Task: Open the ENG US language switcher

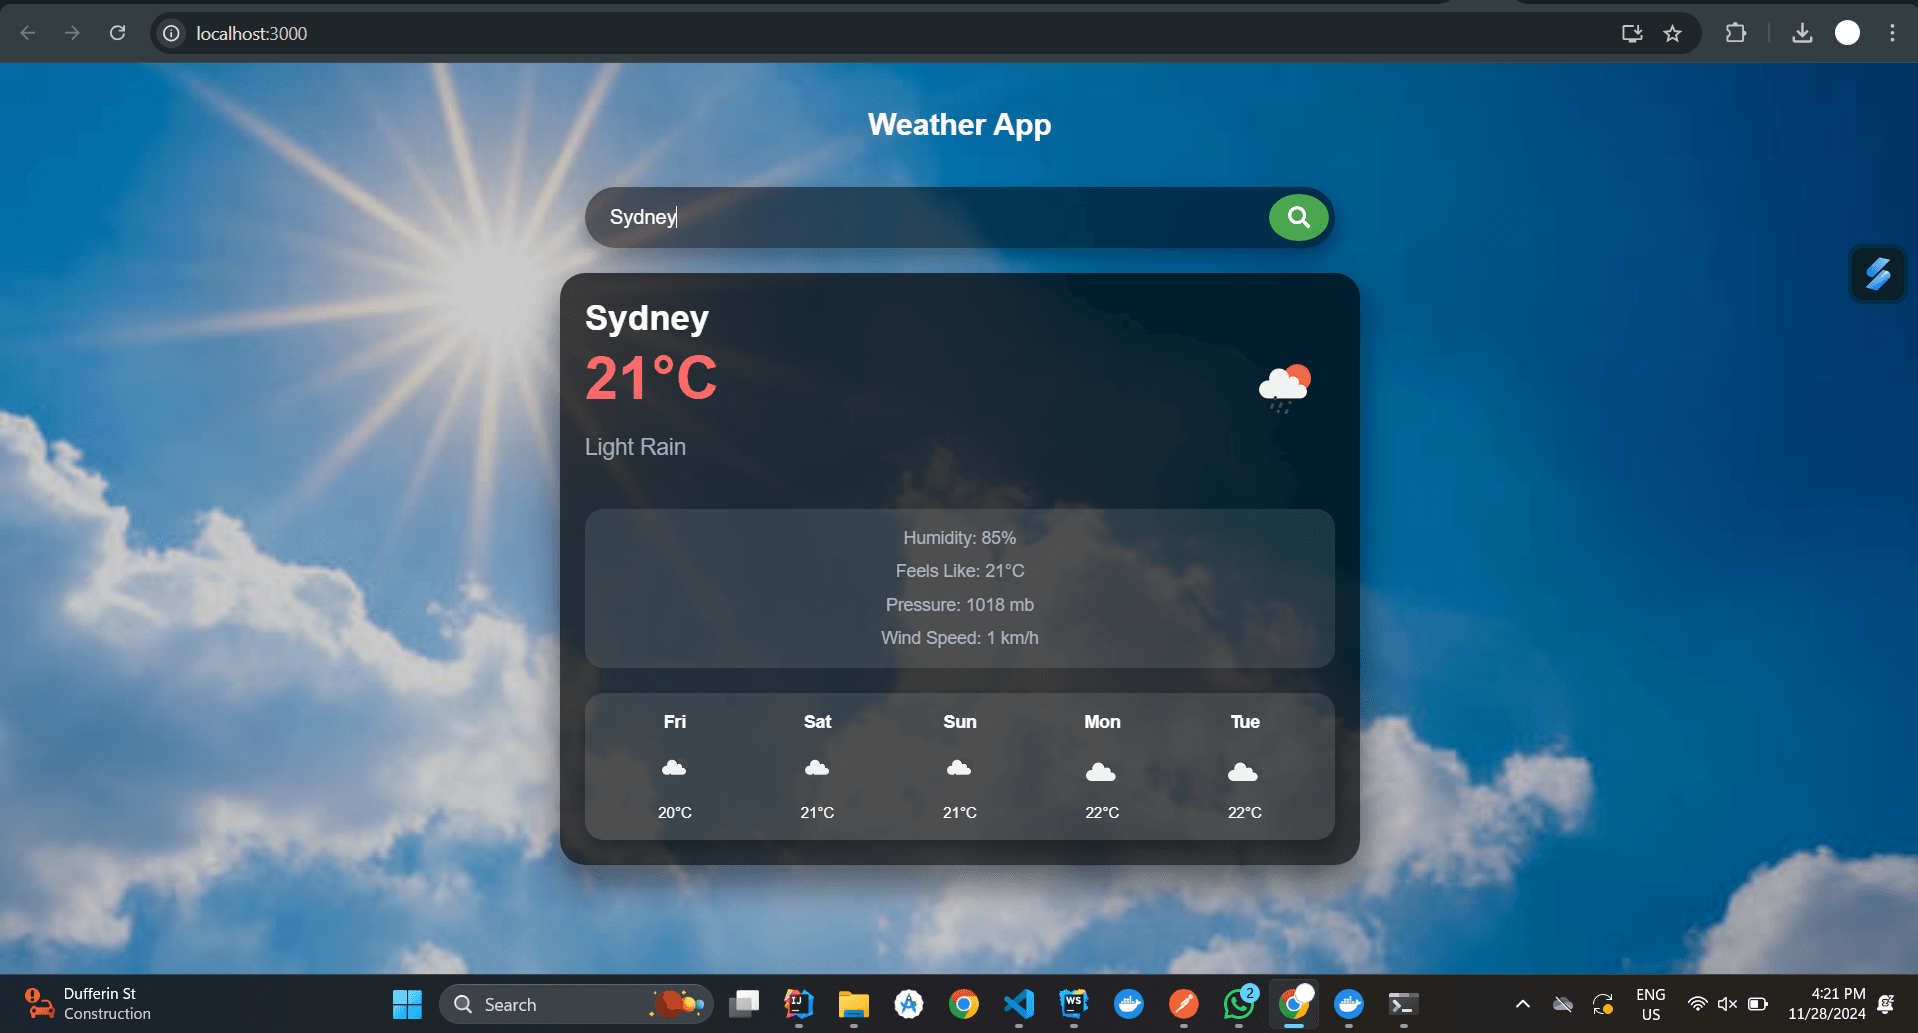Action: coord(1649,1004)
